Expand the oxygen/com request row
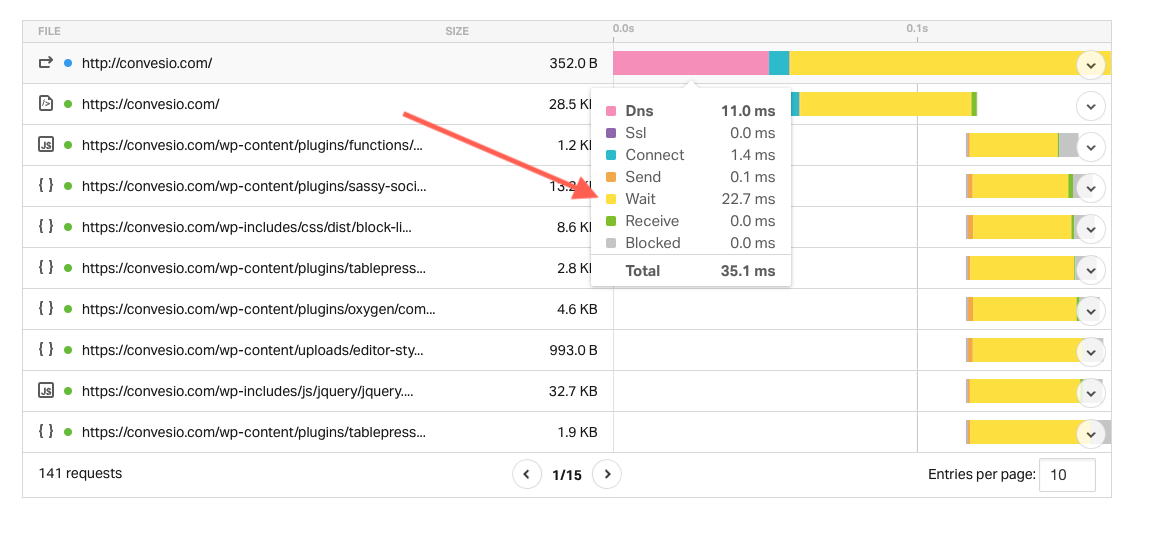Screen dimensions: 1151x543 coord(1091,312)
